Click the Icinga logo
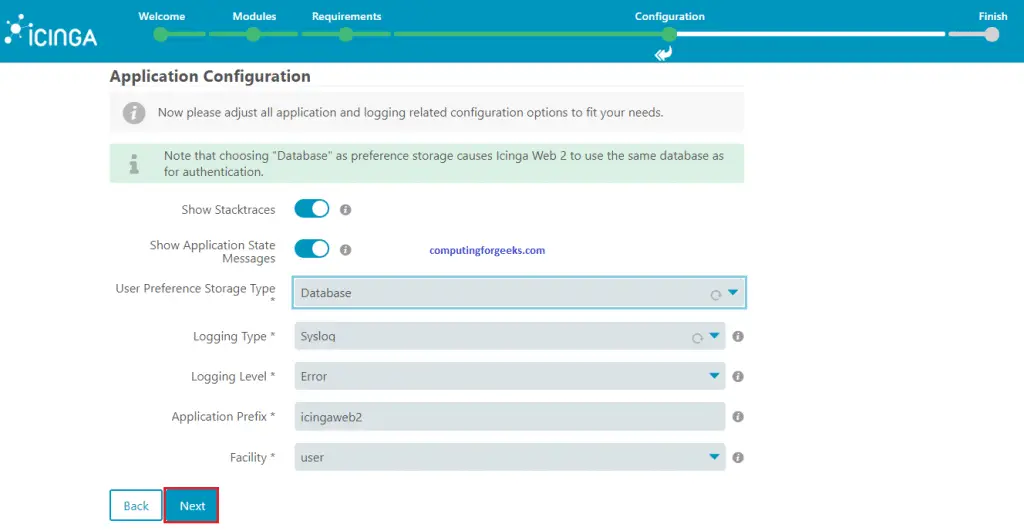The height and width of the screenshot is (531, 1024). (x=50, y=31)
